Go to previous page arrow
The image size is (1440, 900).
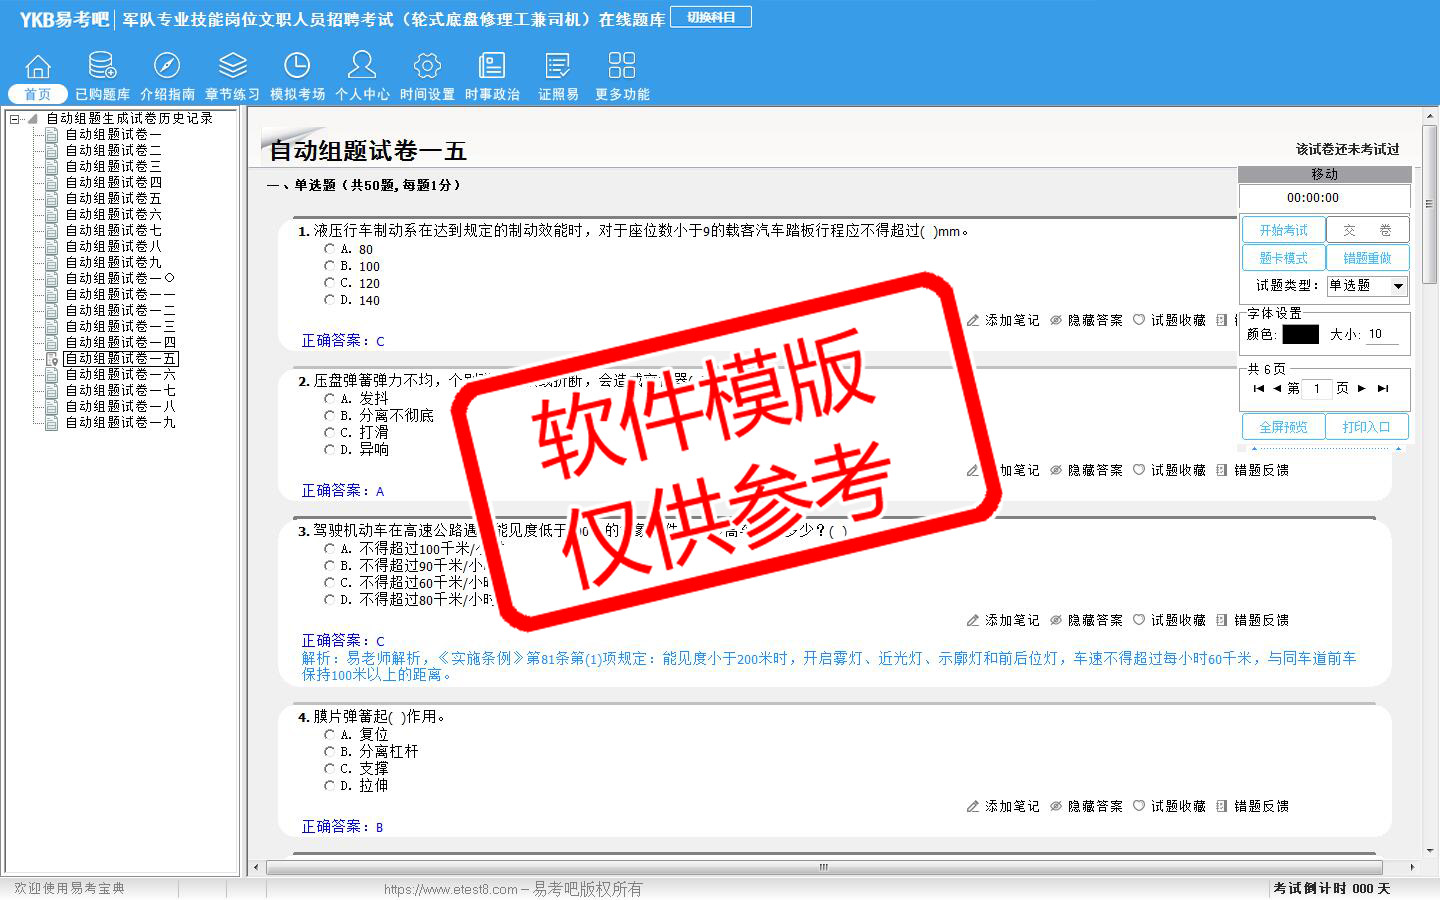tap(1277, 388)
